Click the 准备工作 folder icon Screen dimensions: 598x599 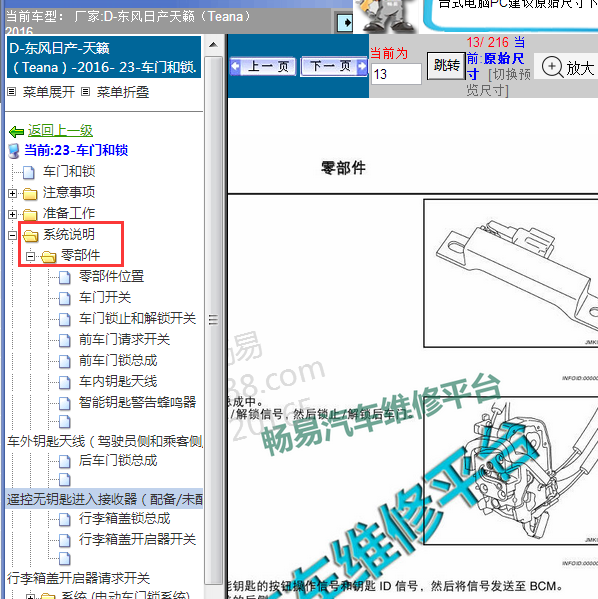30,215
